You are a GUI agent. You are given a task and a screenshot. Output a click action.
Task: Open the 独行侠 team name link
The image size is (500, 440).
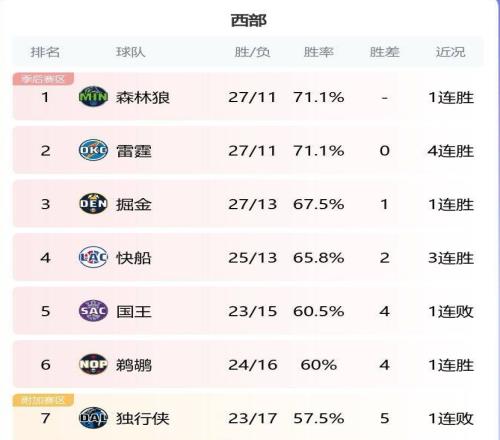143,419
